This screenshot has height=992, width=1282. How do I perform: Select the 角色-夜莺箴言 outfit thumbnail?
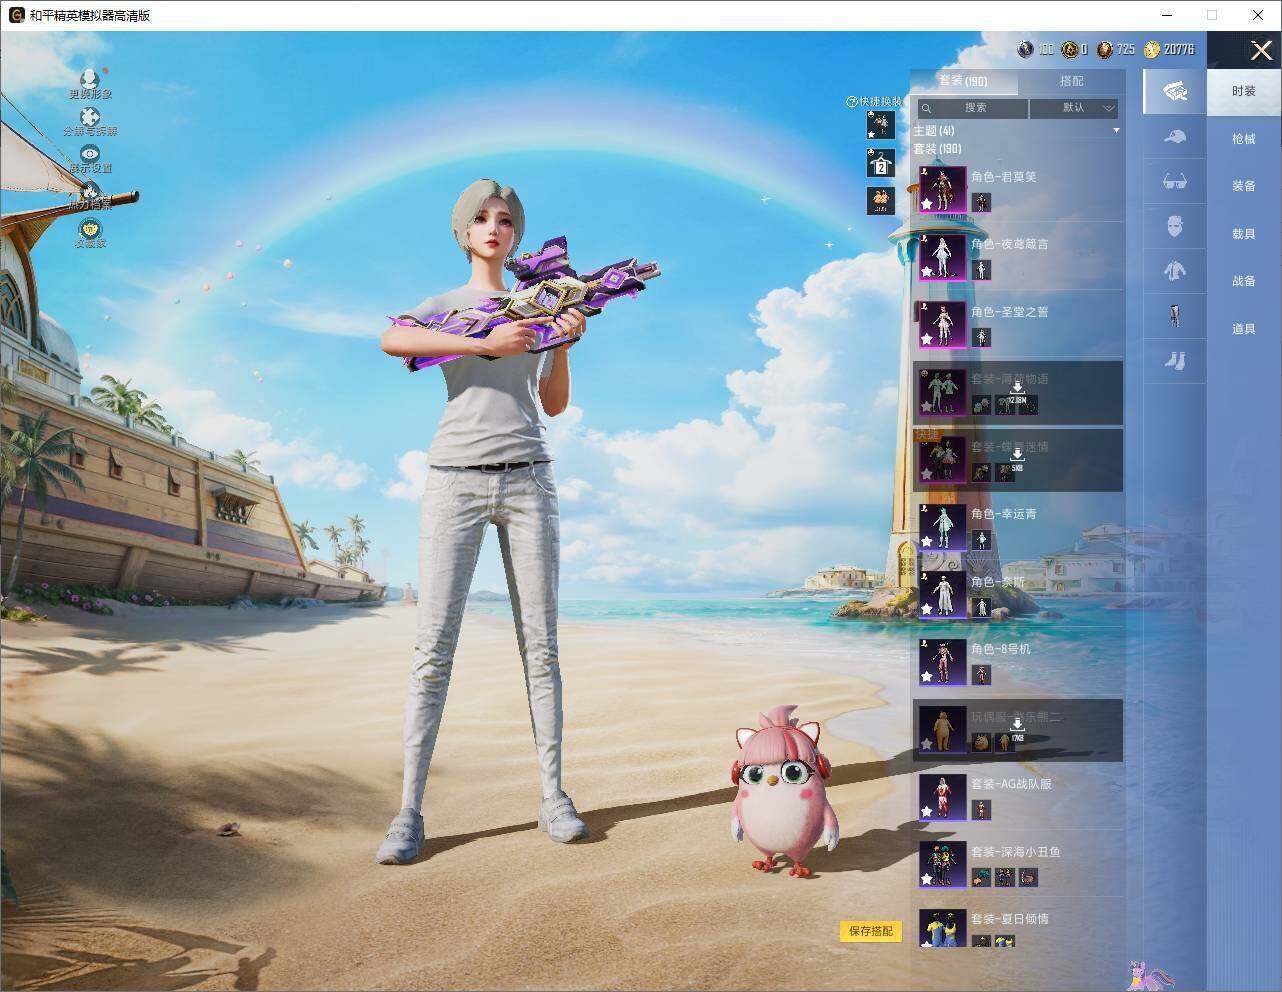tap(943, 258)
